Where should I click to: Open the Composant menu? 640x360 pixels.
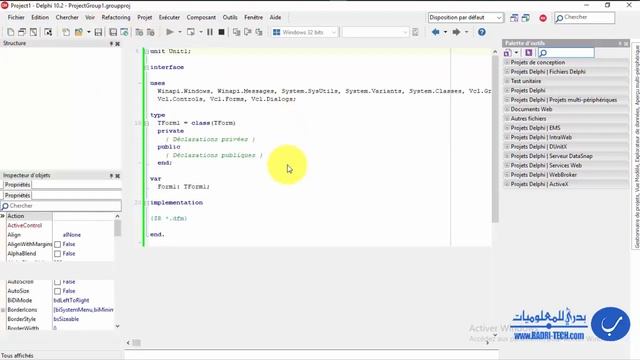point(201,18)
